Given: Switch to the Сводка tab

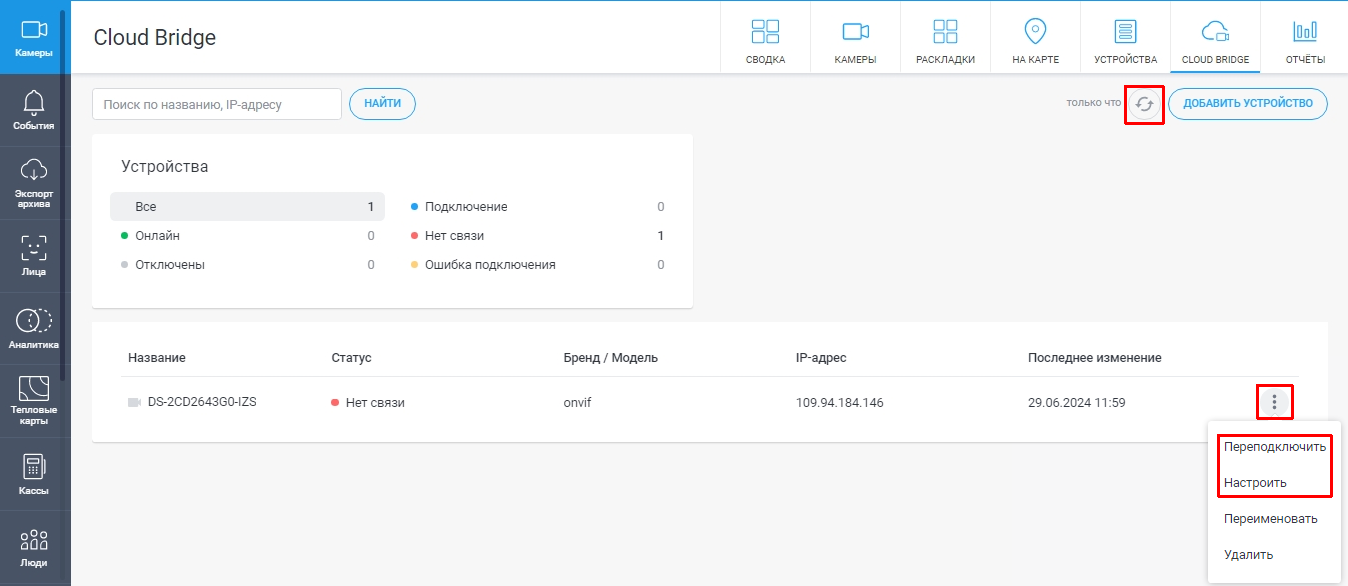Looking at the screenshot, I should coord(765,40).
